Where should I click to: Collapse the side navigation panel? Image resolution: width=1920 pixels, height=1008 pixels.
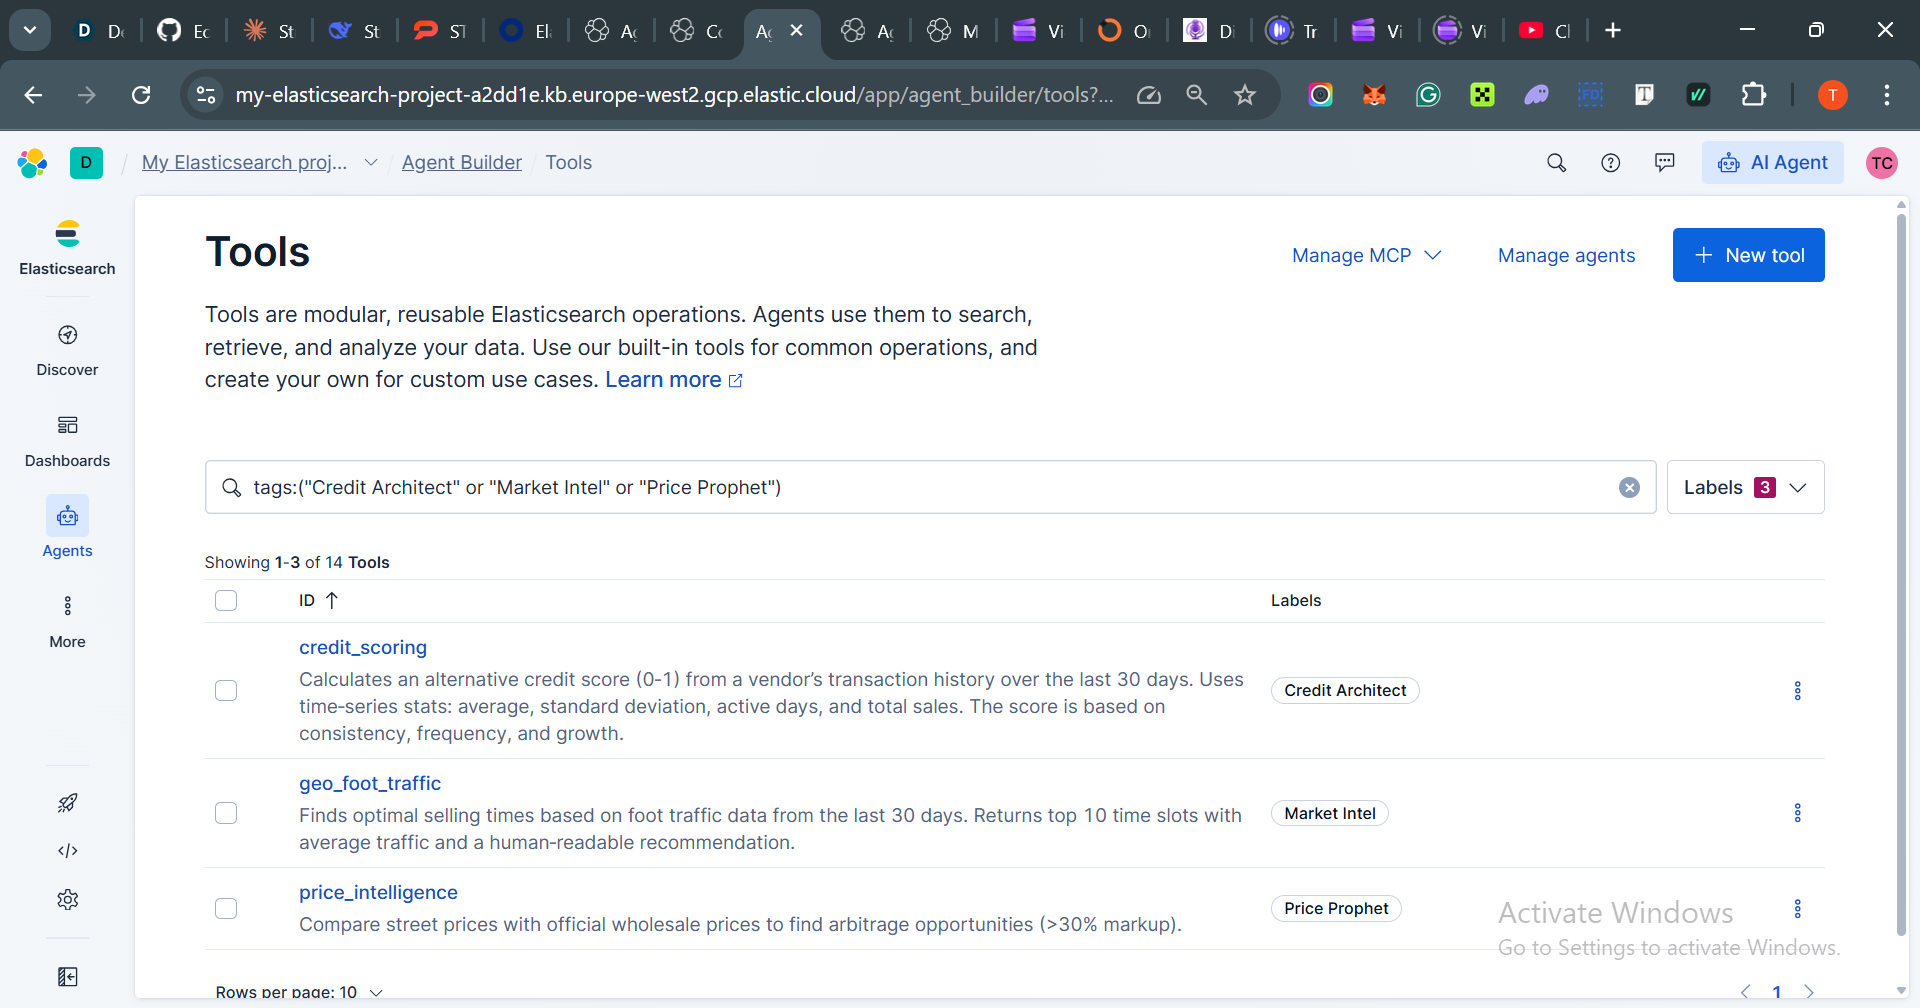pyautogui.click(x=68, y=977)
